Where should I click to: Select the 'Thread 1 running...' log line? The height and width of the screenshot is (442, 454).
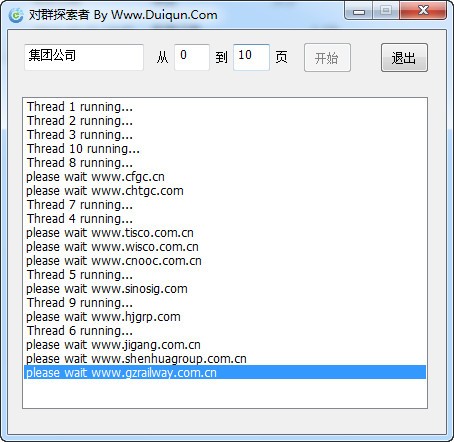(225, 107)
